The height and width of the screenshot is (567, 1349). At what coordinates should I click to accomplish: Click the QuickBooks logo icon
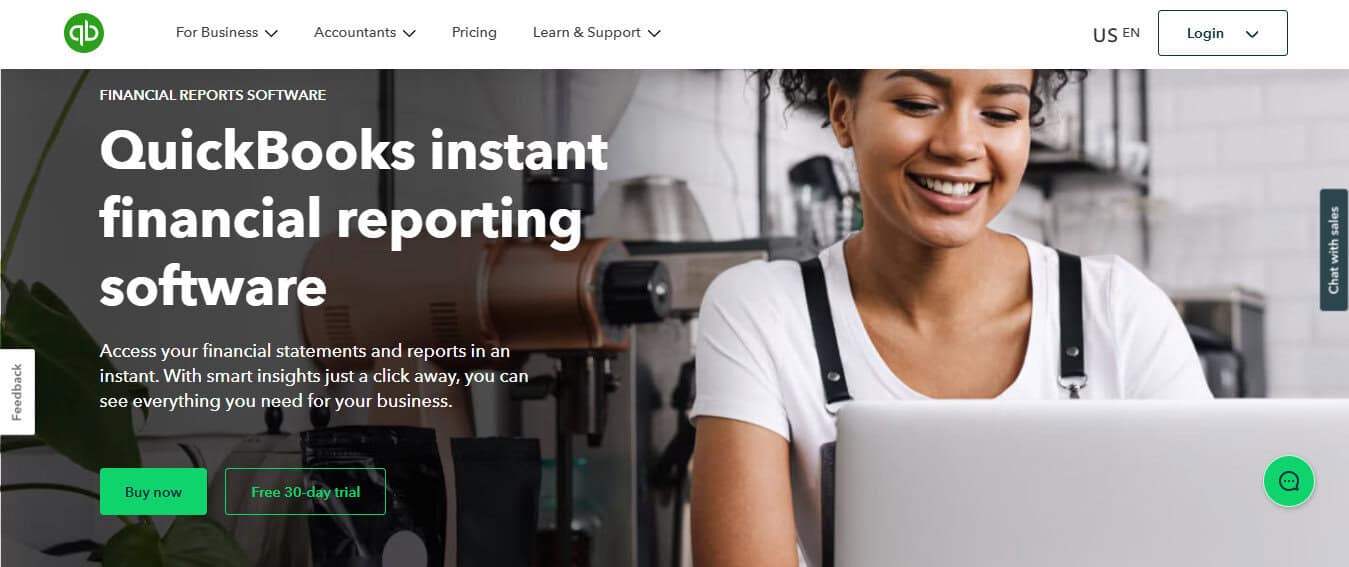click(84, 33)
